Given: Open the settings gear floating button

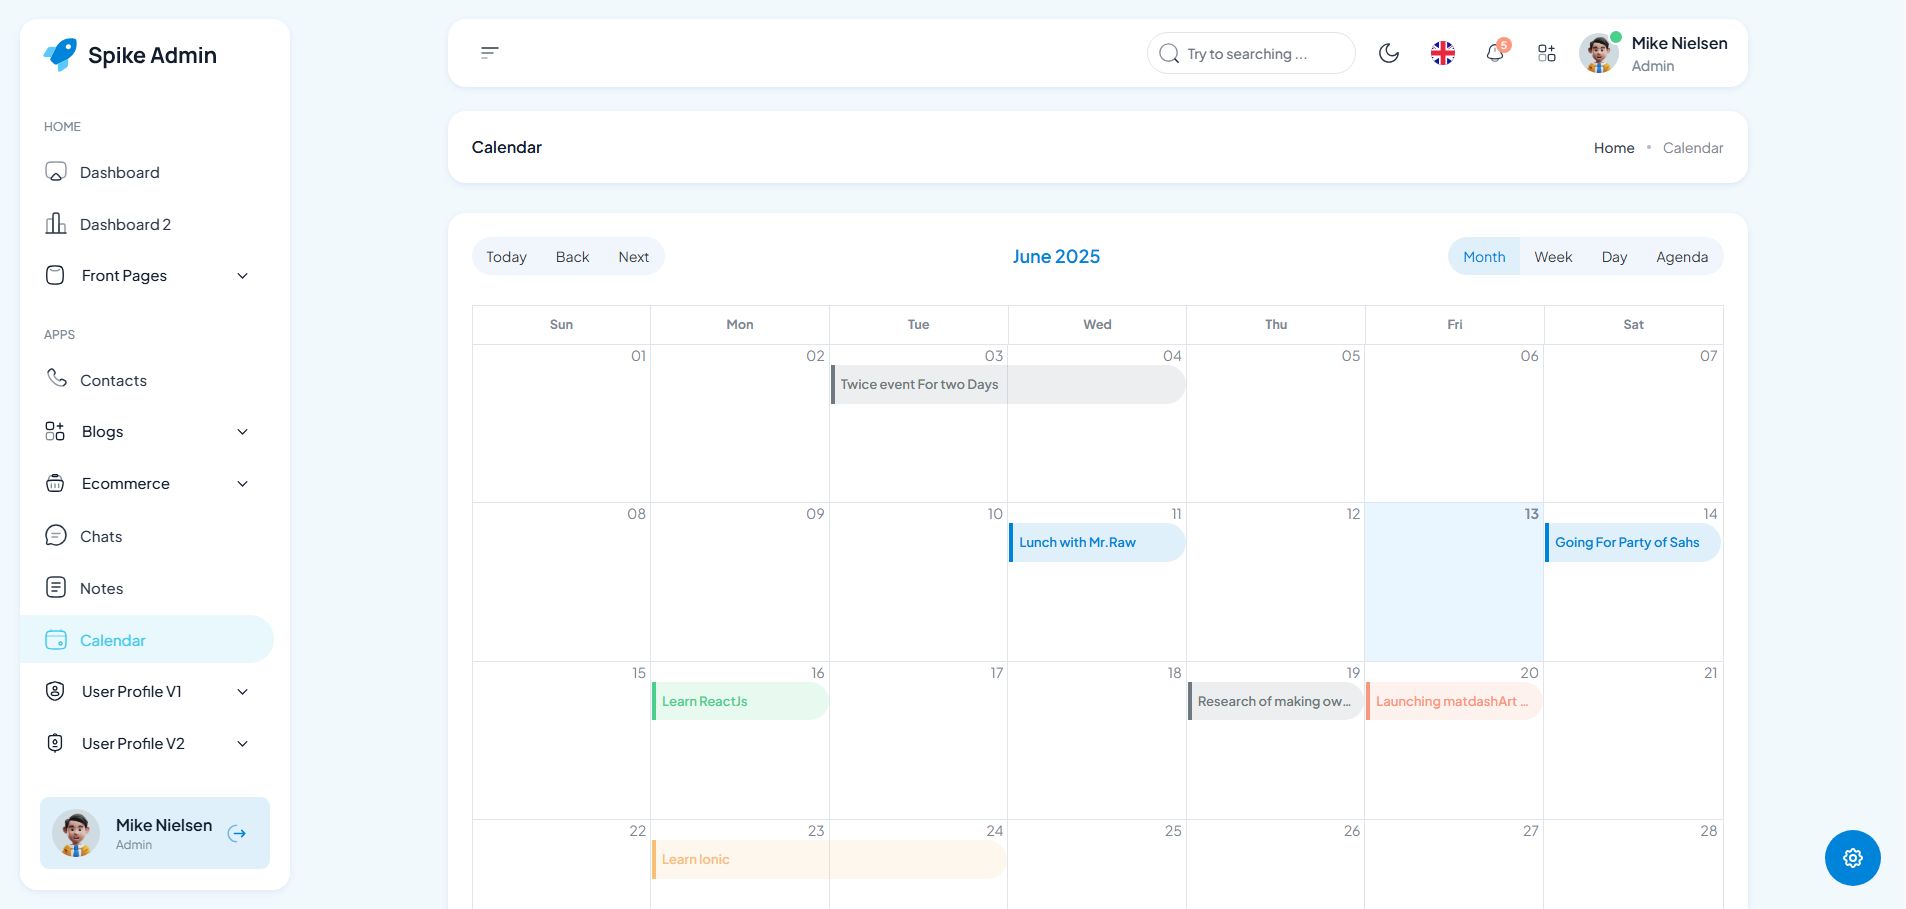Looking at the screenshot, I should click(1852, 858).
